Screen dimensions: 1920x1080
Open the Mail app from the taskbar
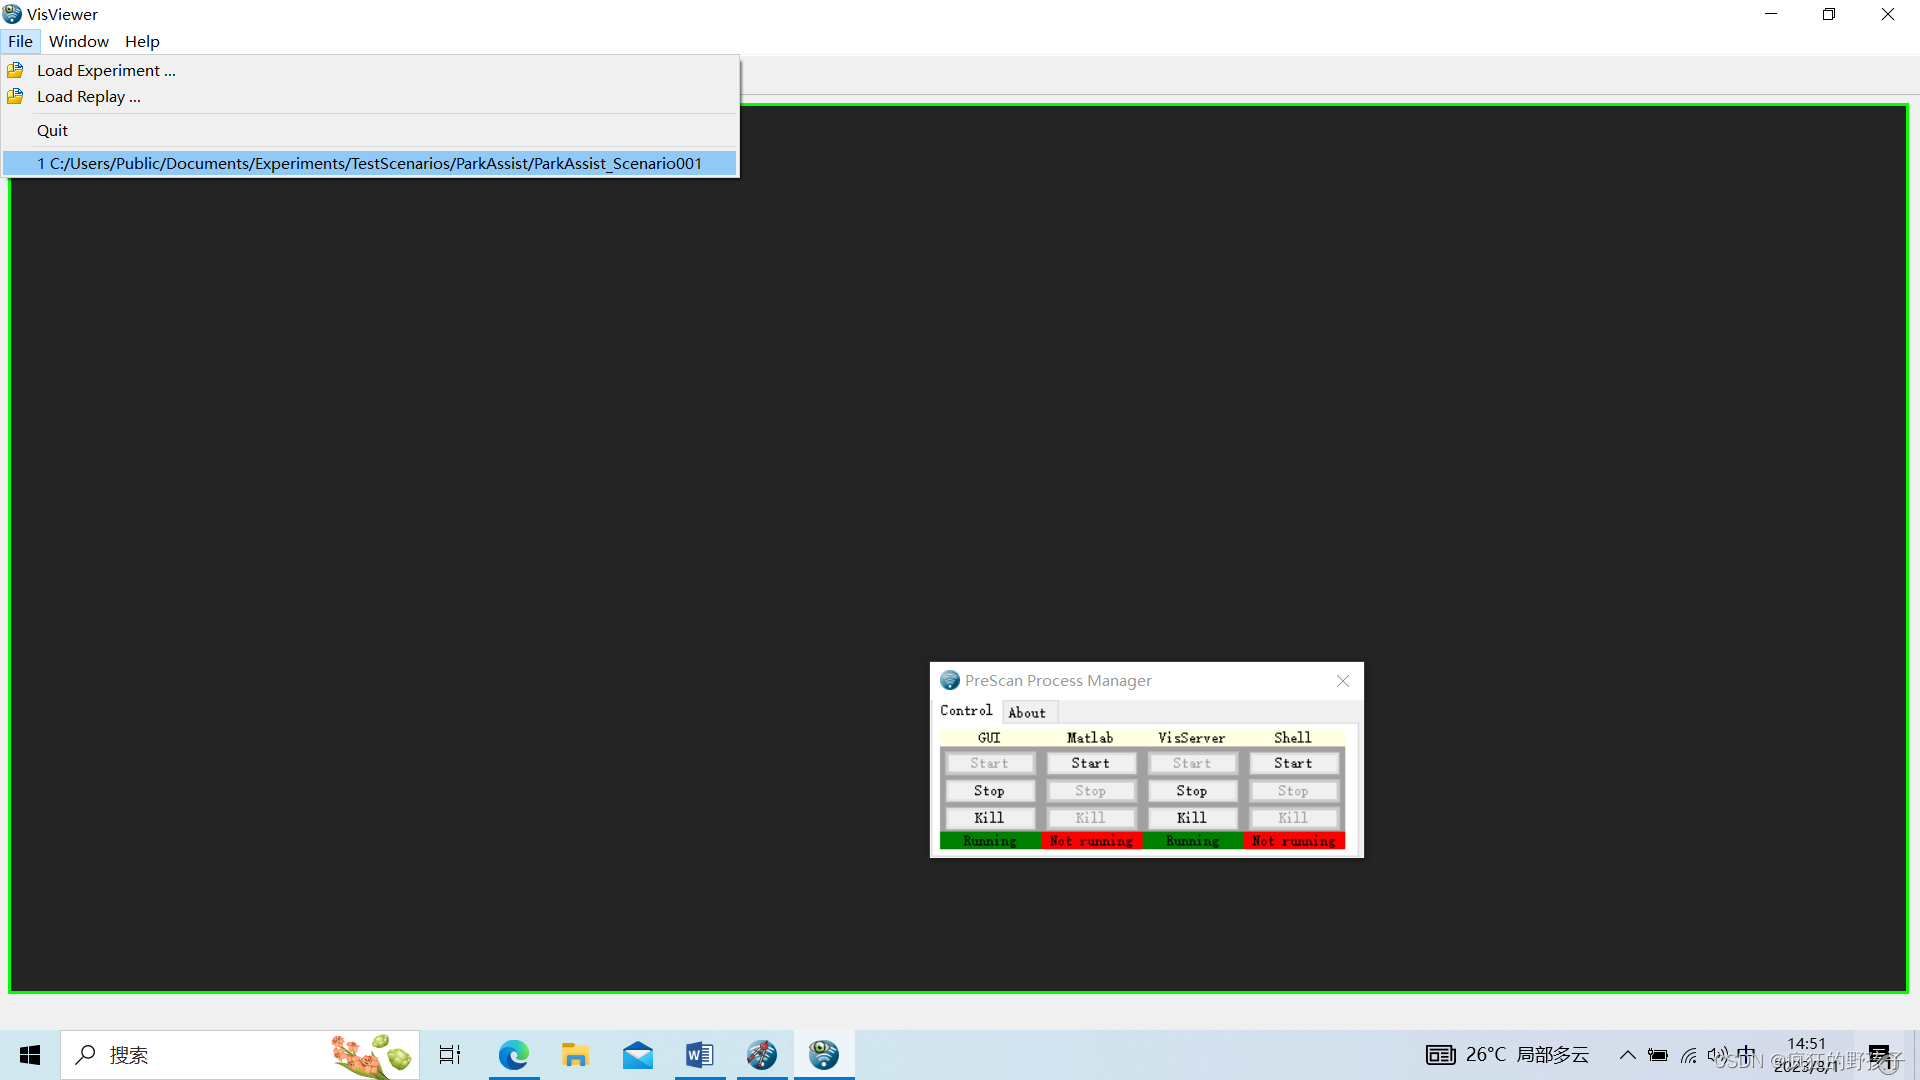pyautogui.click(x=637, y=1055)
